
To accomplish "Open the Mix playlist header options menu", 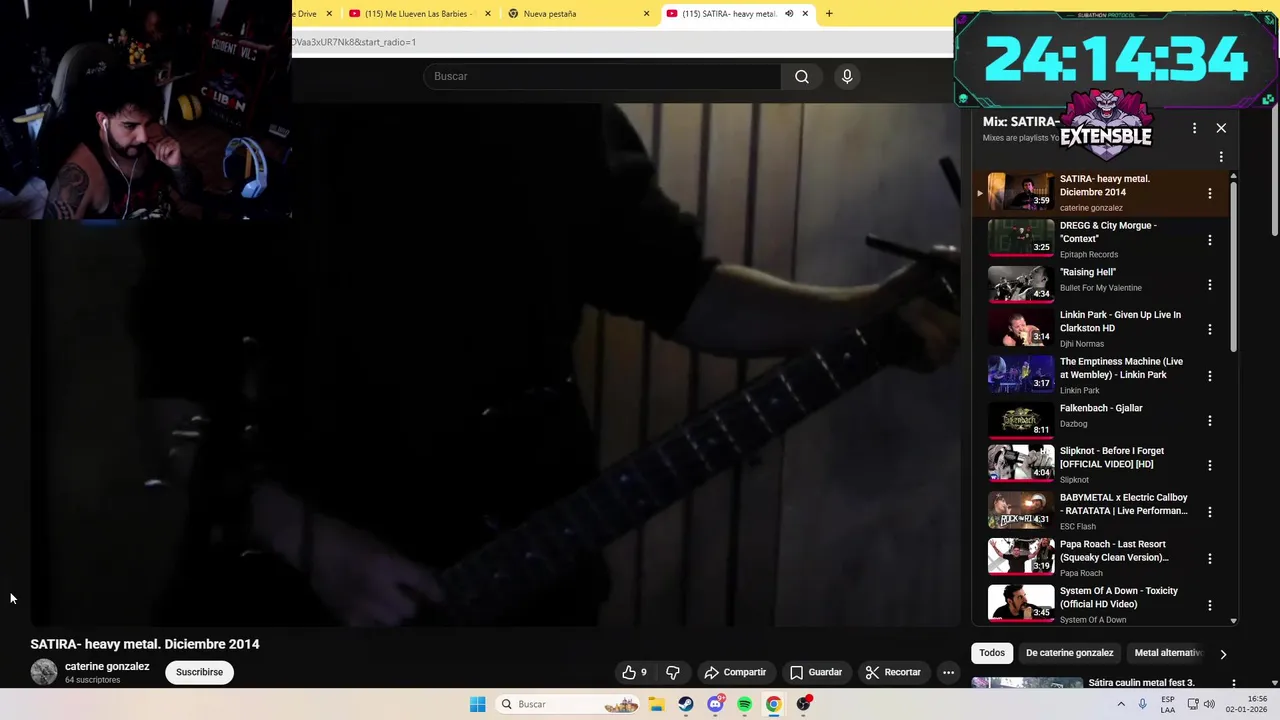I will tap(1194, 128).
